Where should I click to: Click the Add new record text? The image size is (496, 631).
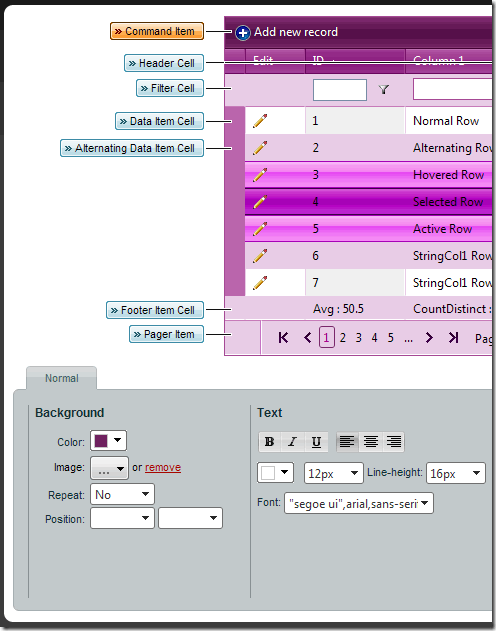(x=296, y=32)
